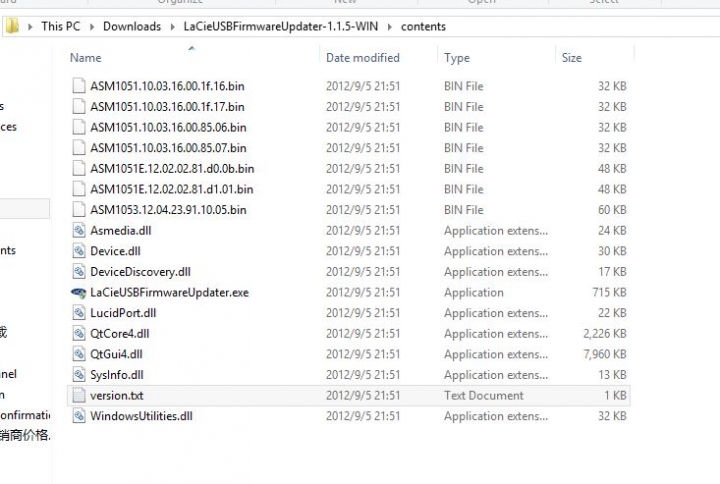Select file name SysInfo.dll
The height and width of the screenshot is (484, 720).
pyautogui.click(x=117, y=375)
